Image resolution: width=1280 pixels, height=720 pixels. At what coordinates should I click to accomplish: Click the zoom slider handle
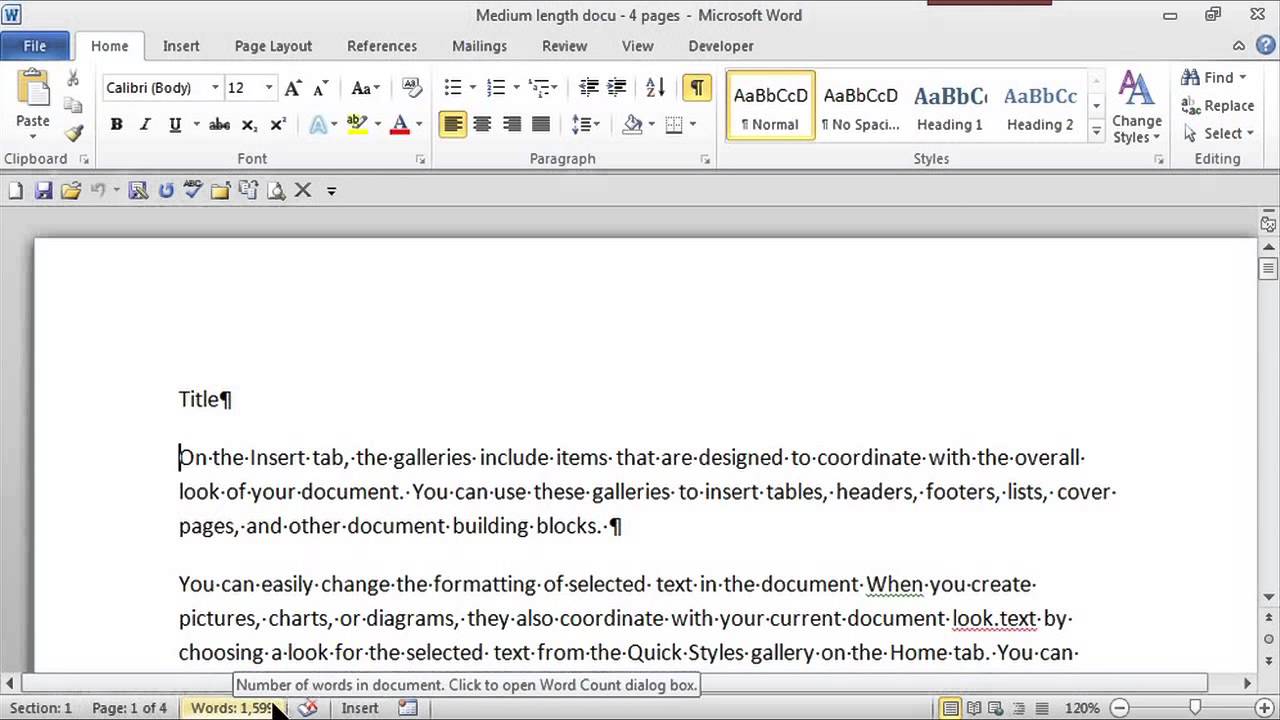click(1194, 708)
